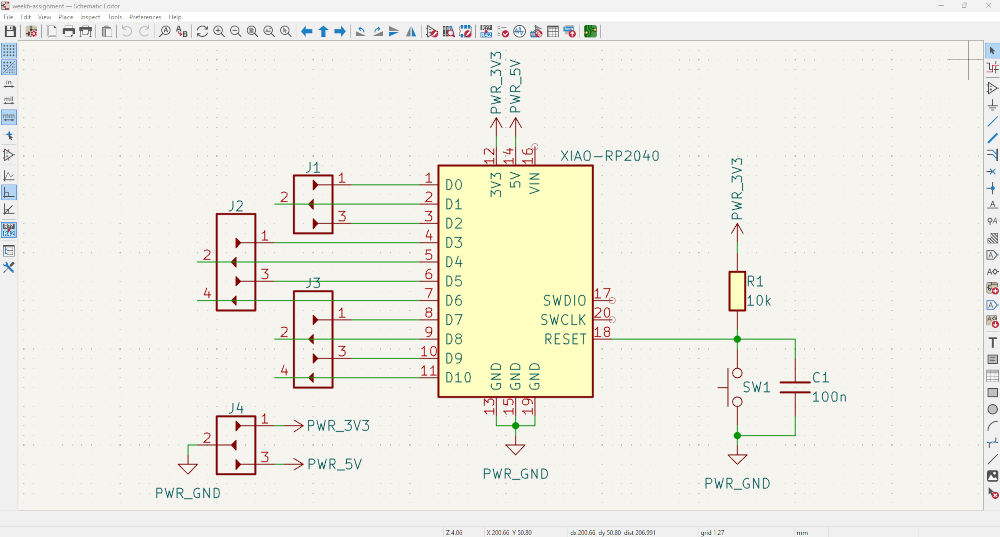Navigate up one sheet with up arrow
This screenshot has width=1000, height=537.
coord(323,31)
